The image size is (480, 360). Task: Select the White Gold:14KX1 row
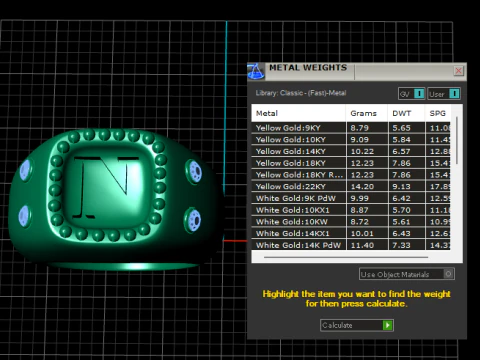[351, 233]
